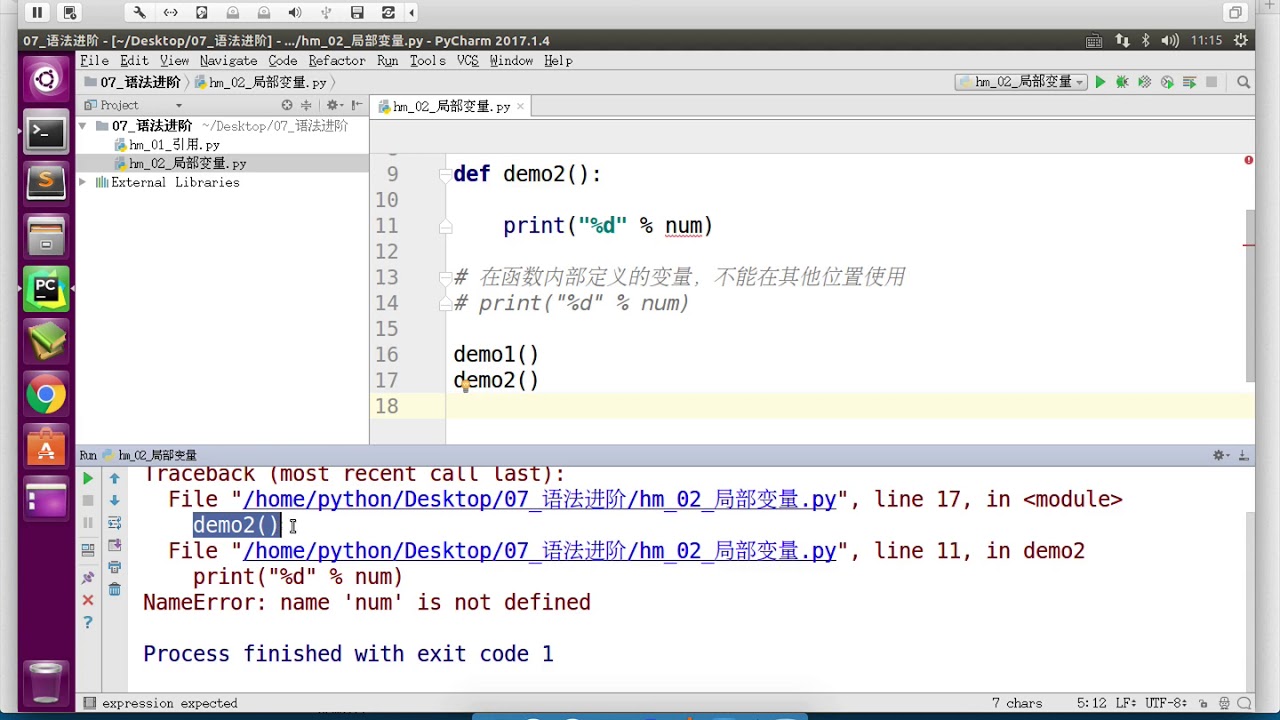Rerun program in Run panel
This screenshot has width=1280, height=720.
pyautogui.click(x=88, y=478)
